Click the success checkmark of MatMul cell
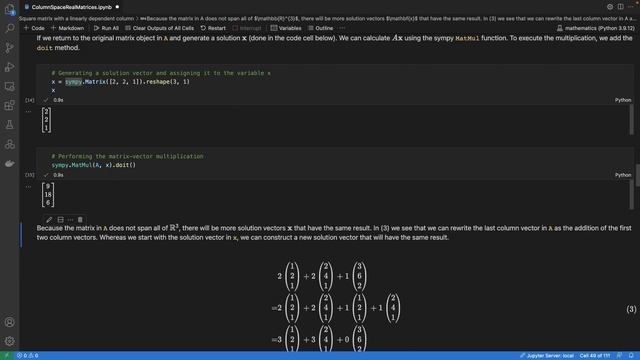640x360 pixels. click(46, 175)
